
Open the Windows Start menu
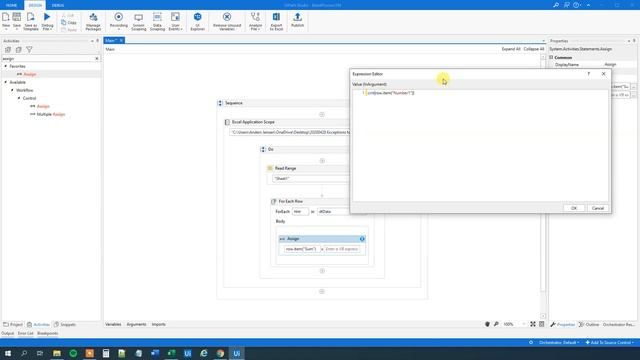[8, 353]
